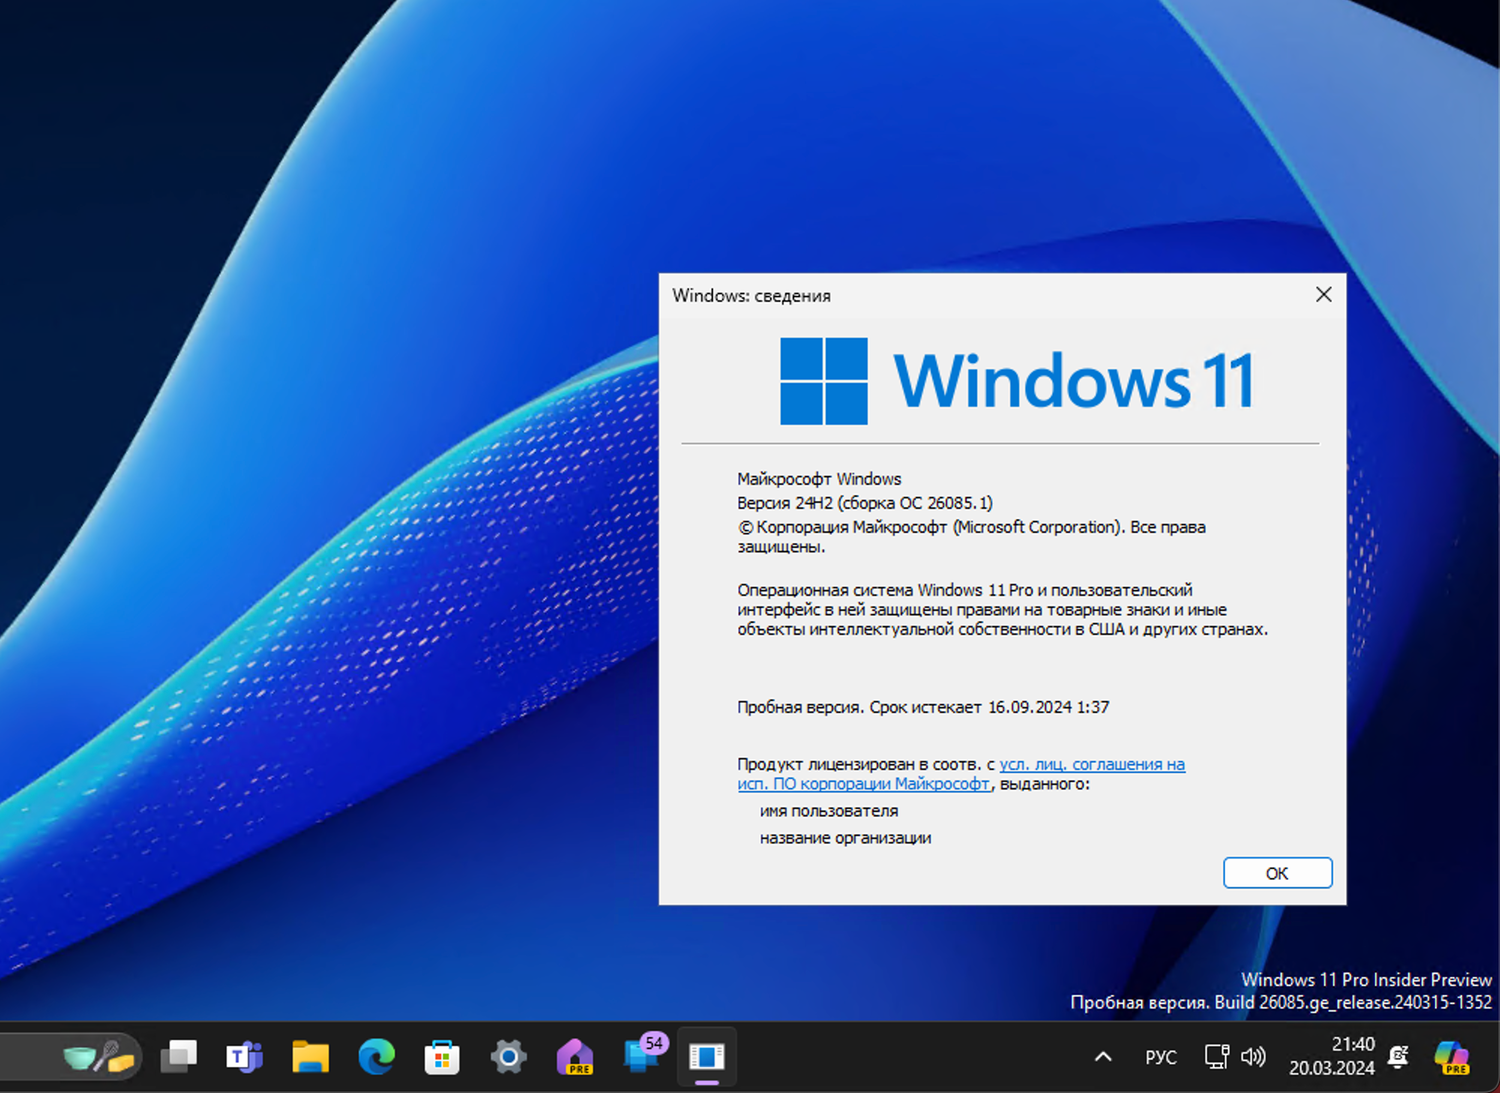Select the active winver app on the taskbar
The height and width of the screenshot is (1093, 1500).
(x=707, y=1057)
